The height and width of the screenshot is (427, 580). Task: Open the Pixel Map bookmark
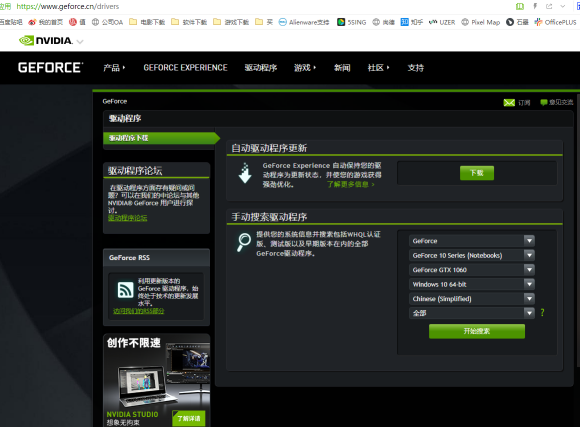point(480,22)
